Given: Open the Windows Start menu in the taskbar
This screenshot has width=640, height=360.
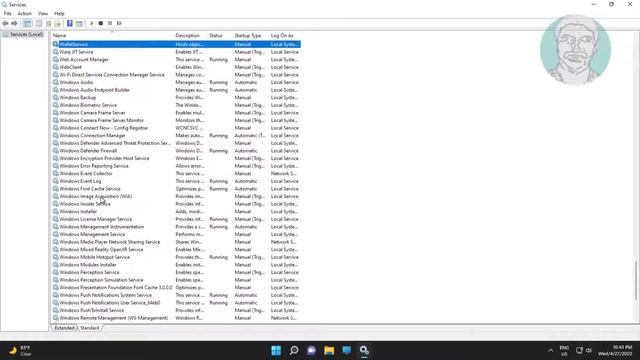Looking at the screenshot, I should point(276,350).
